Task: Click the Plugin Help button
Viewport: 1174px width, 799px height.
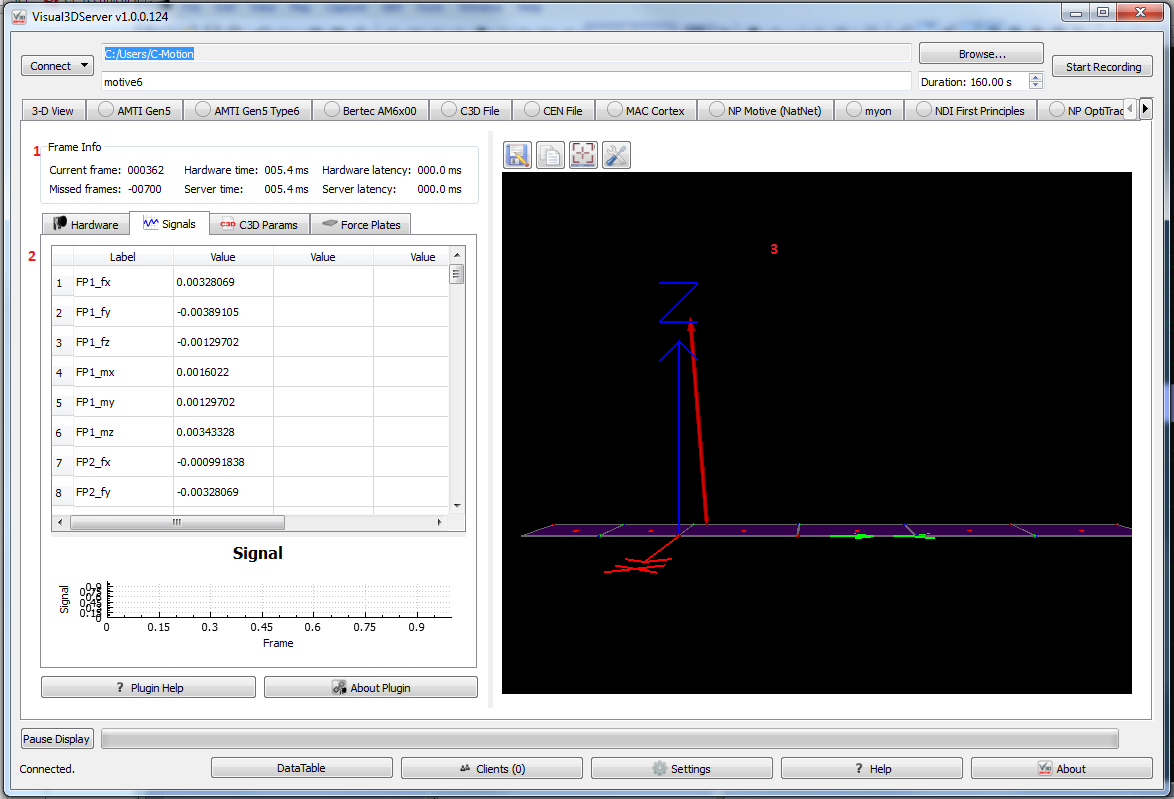Action: 148,687
